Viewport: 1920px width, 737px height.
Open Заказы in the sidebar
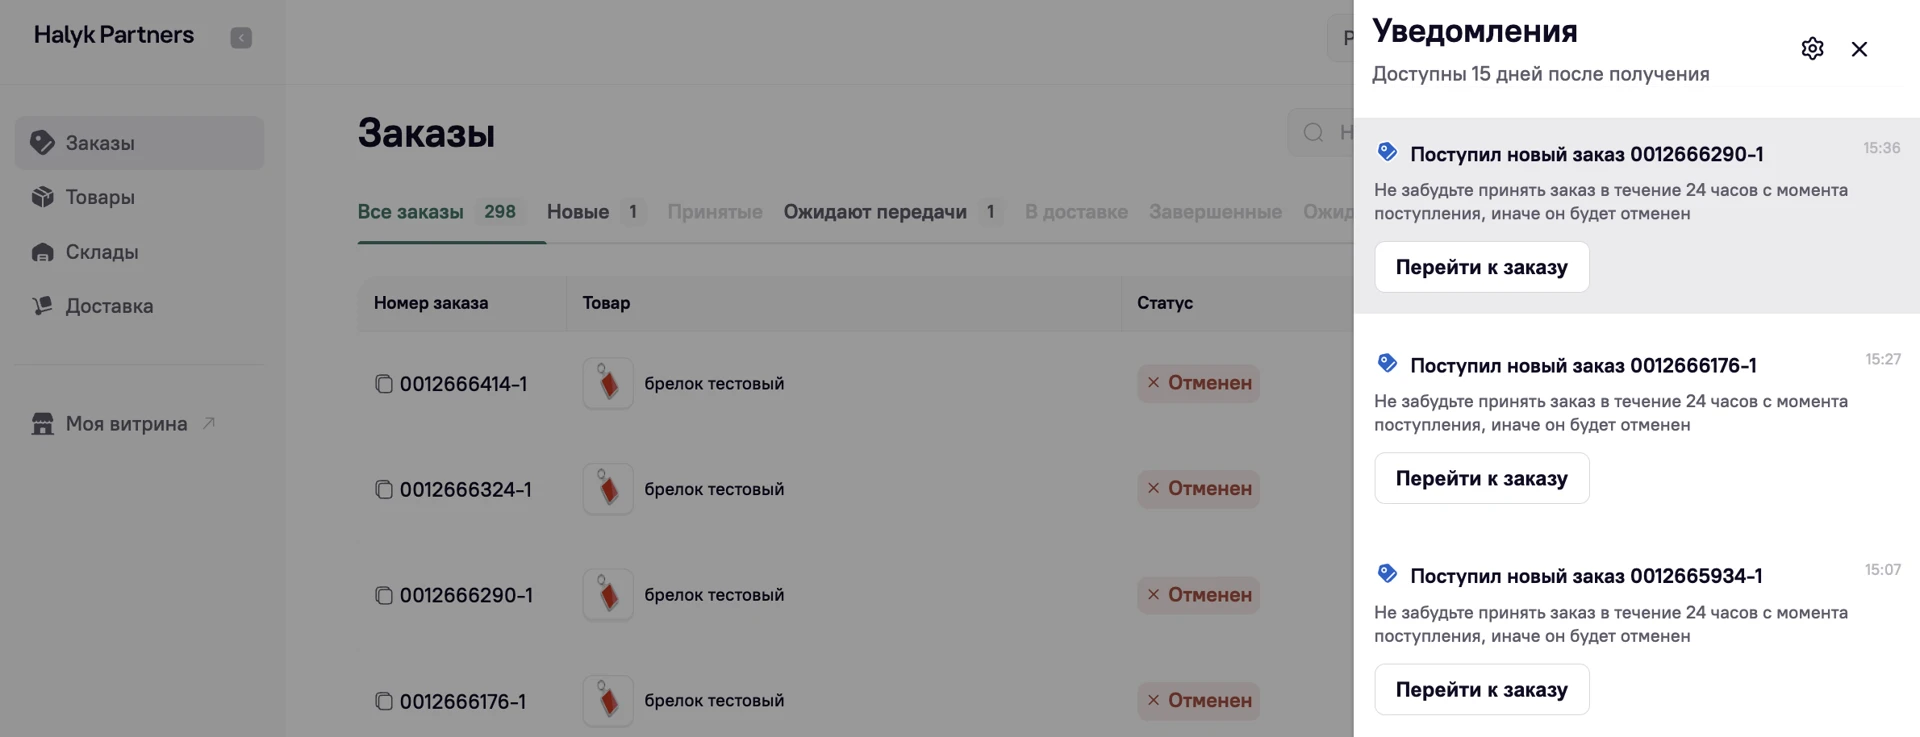(x=100, y=143)
